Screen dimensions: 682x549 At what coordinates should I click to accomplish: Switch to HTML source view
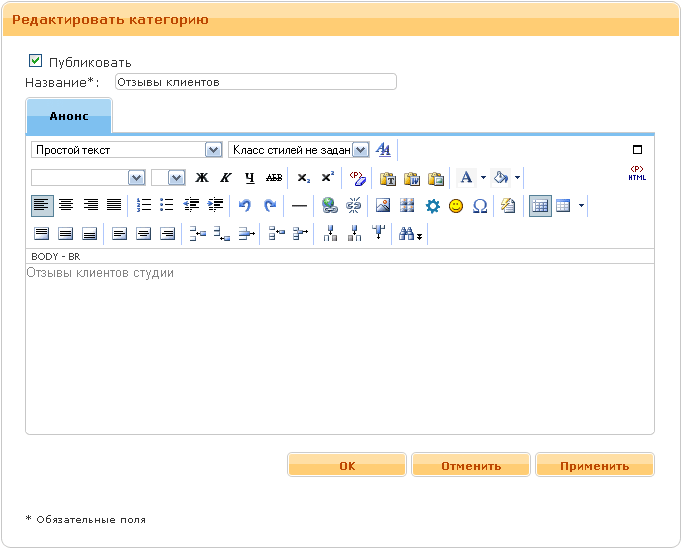[637, 173]
